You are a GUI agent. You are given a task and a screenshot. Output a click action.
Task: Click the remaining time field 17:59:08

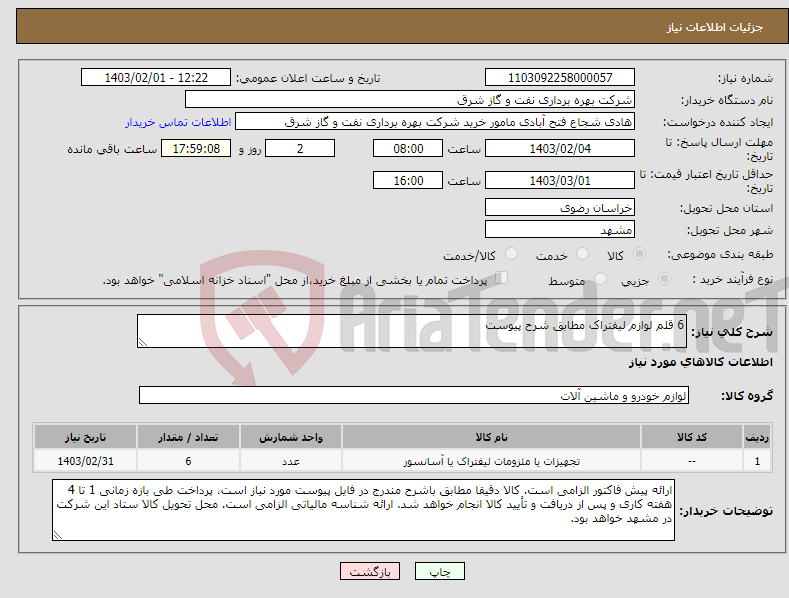pos(196,148)
